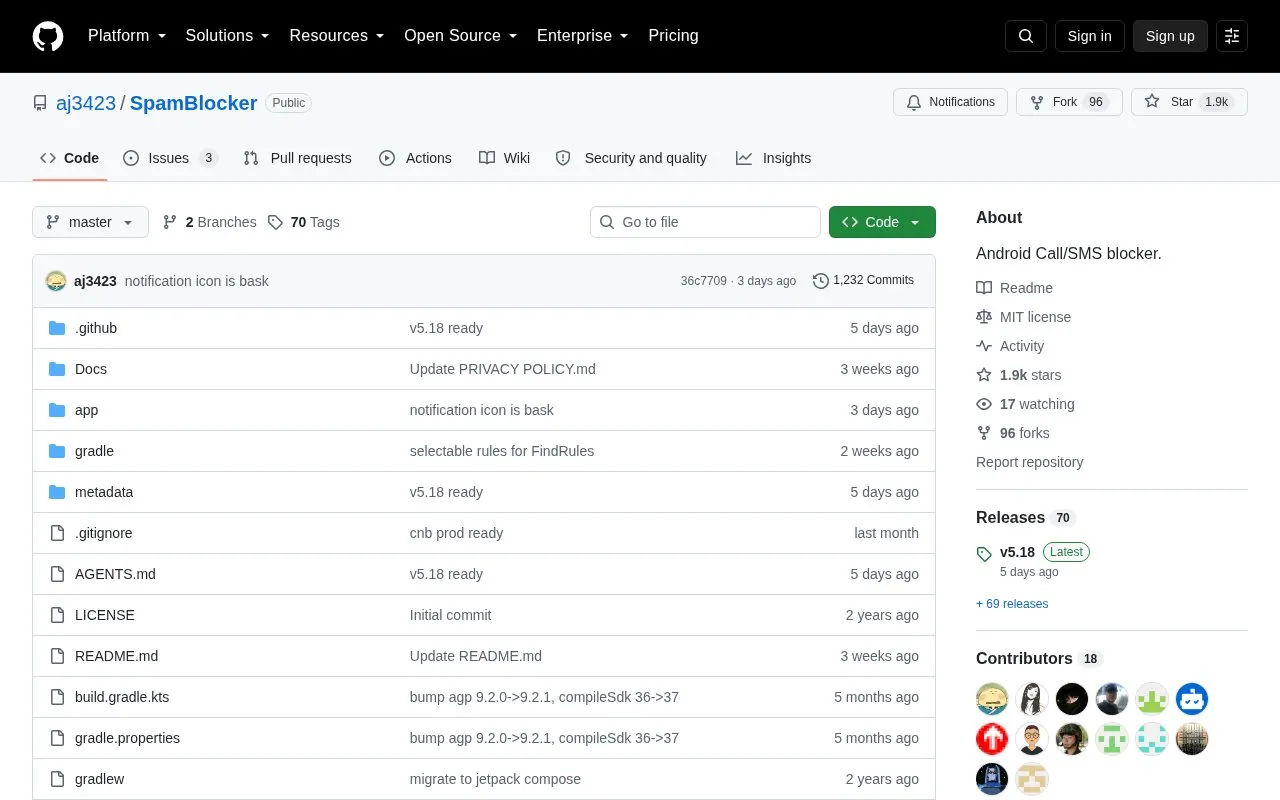The height and width of the screenshot is (800, 1280).
Task: Click the watching eye icon
Action: [x=984, y=404]
